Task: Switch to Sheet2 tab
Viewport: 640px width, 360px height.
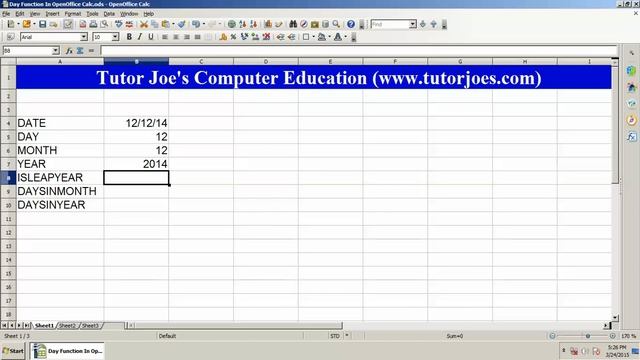Action: click(x=67, y=325)
